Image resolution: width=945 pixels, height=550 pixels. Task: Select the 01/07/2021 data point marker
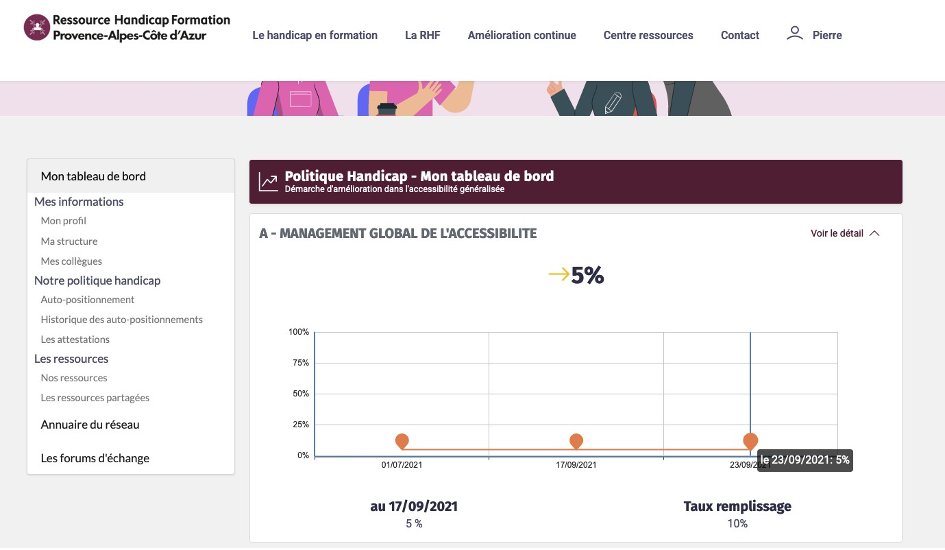coord(402,442)
